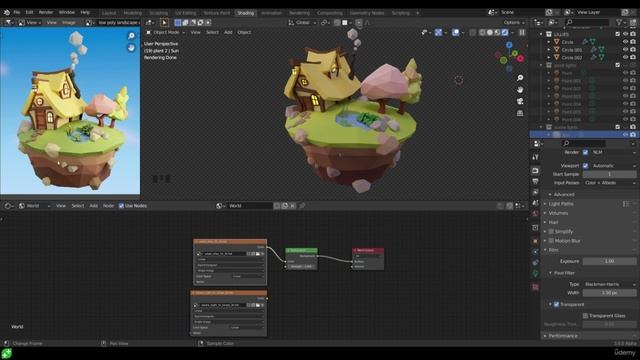Open the 3D viewport Add menu
The height and width of the screenshot is (360, 640).
pyautogui.click(x=228, y=32)
